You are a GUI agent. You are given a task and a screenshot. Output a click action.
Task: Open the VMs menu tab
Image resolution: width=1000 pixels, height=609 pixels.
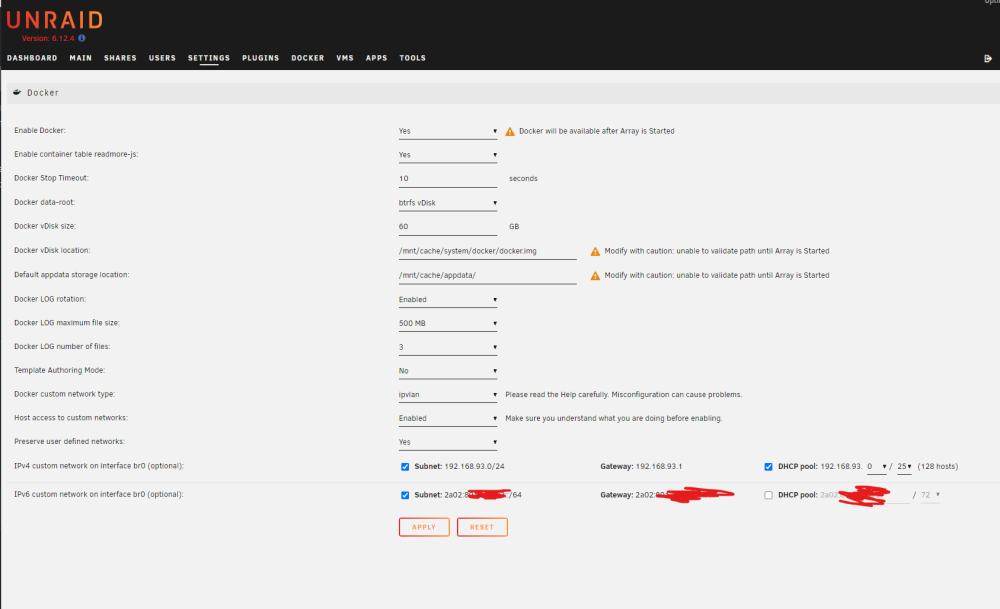[x=344, y=58]
